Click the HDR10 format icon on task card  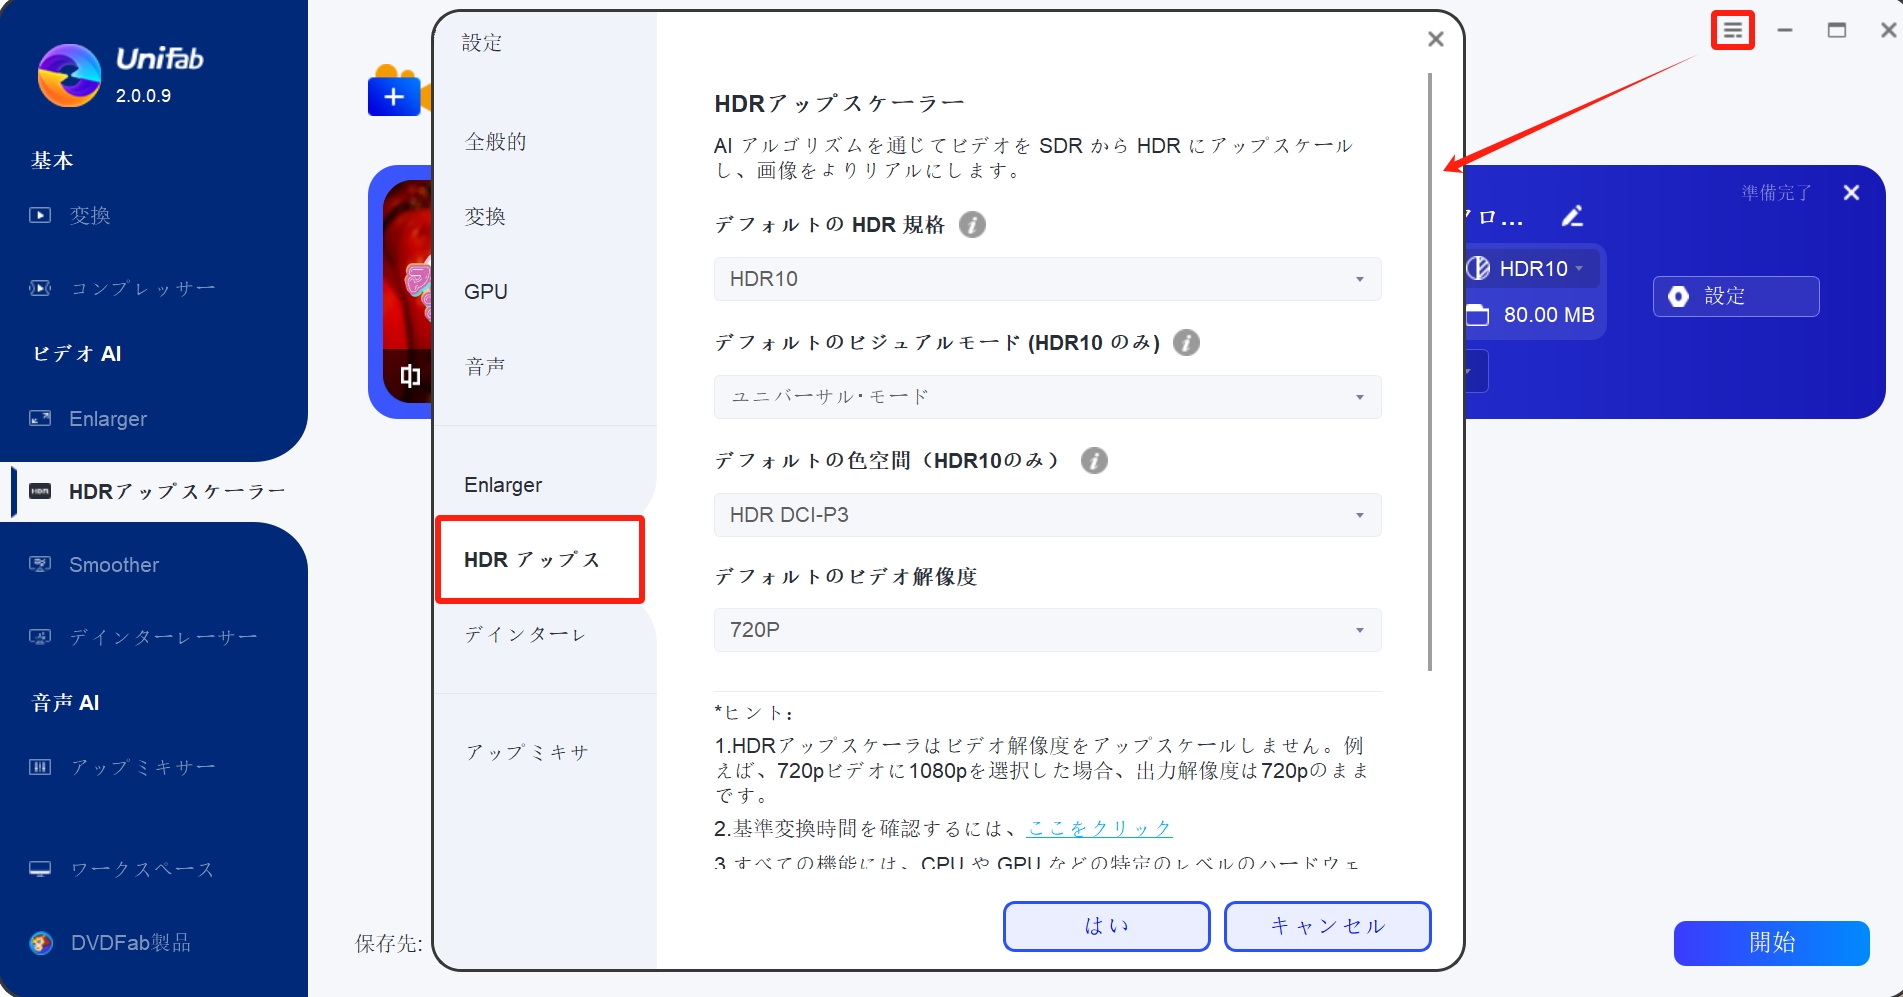[1478, 268]
